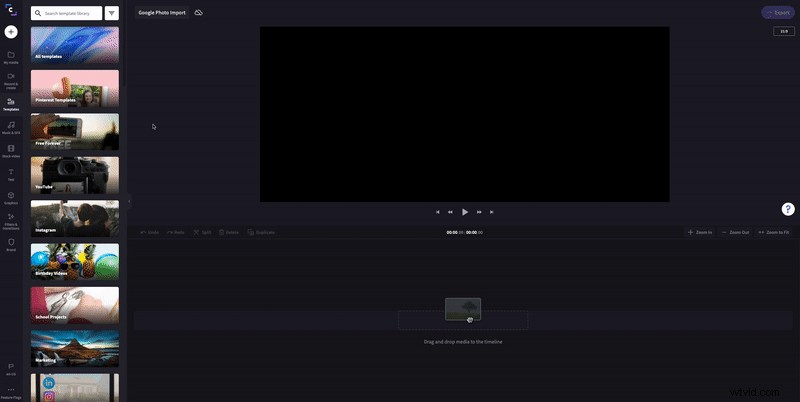Click the plus button to add media
This screenshot has height=402, width=800.
(x=11, y=32)
